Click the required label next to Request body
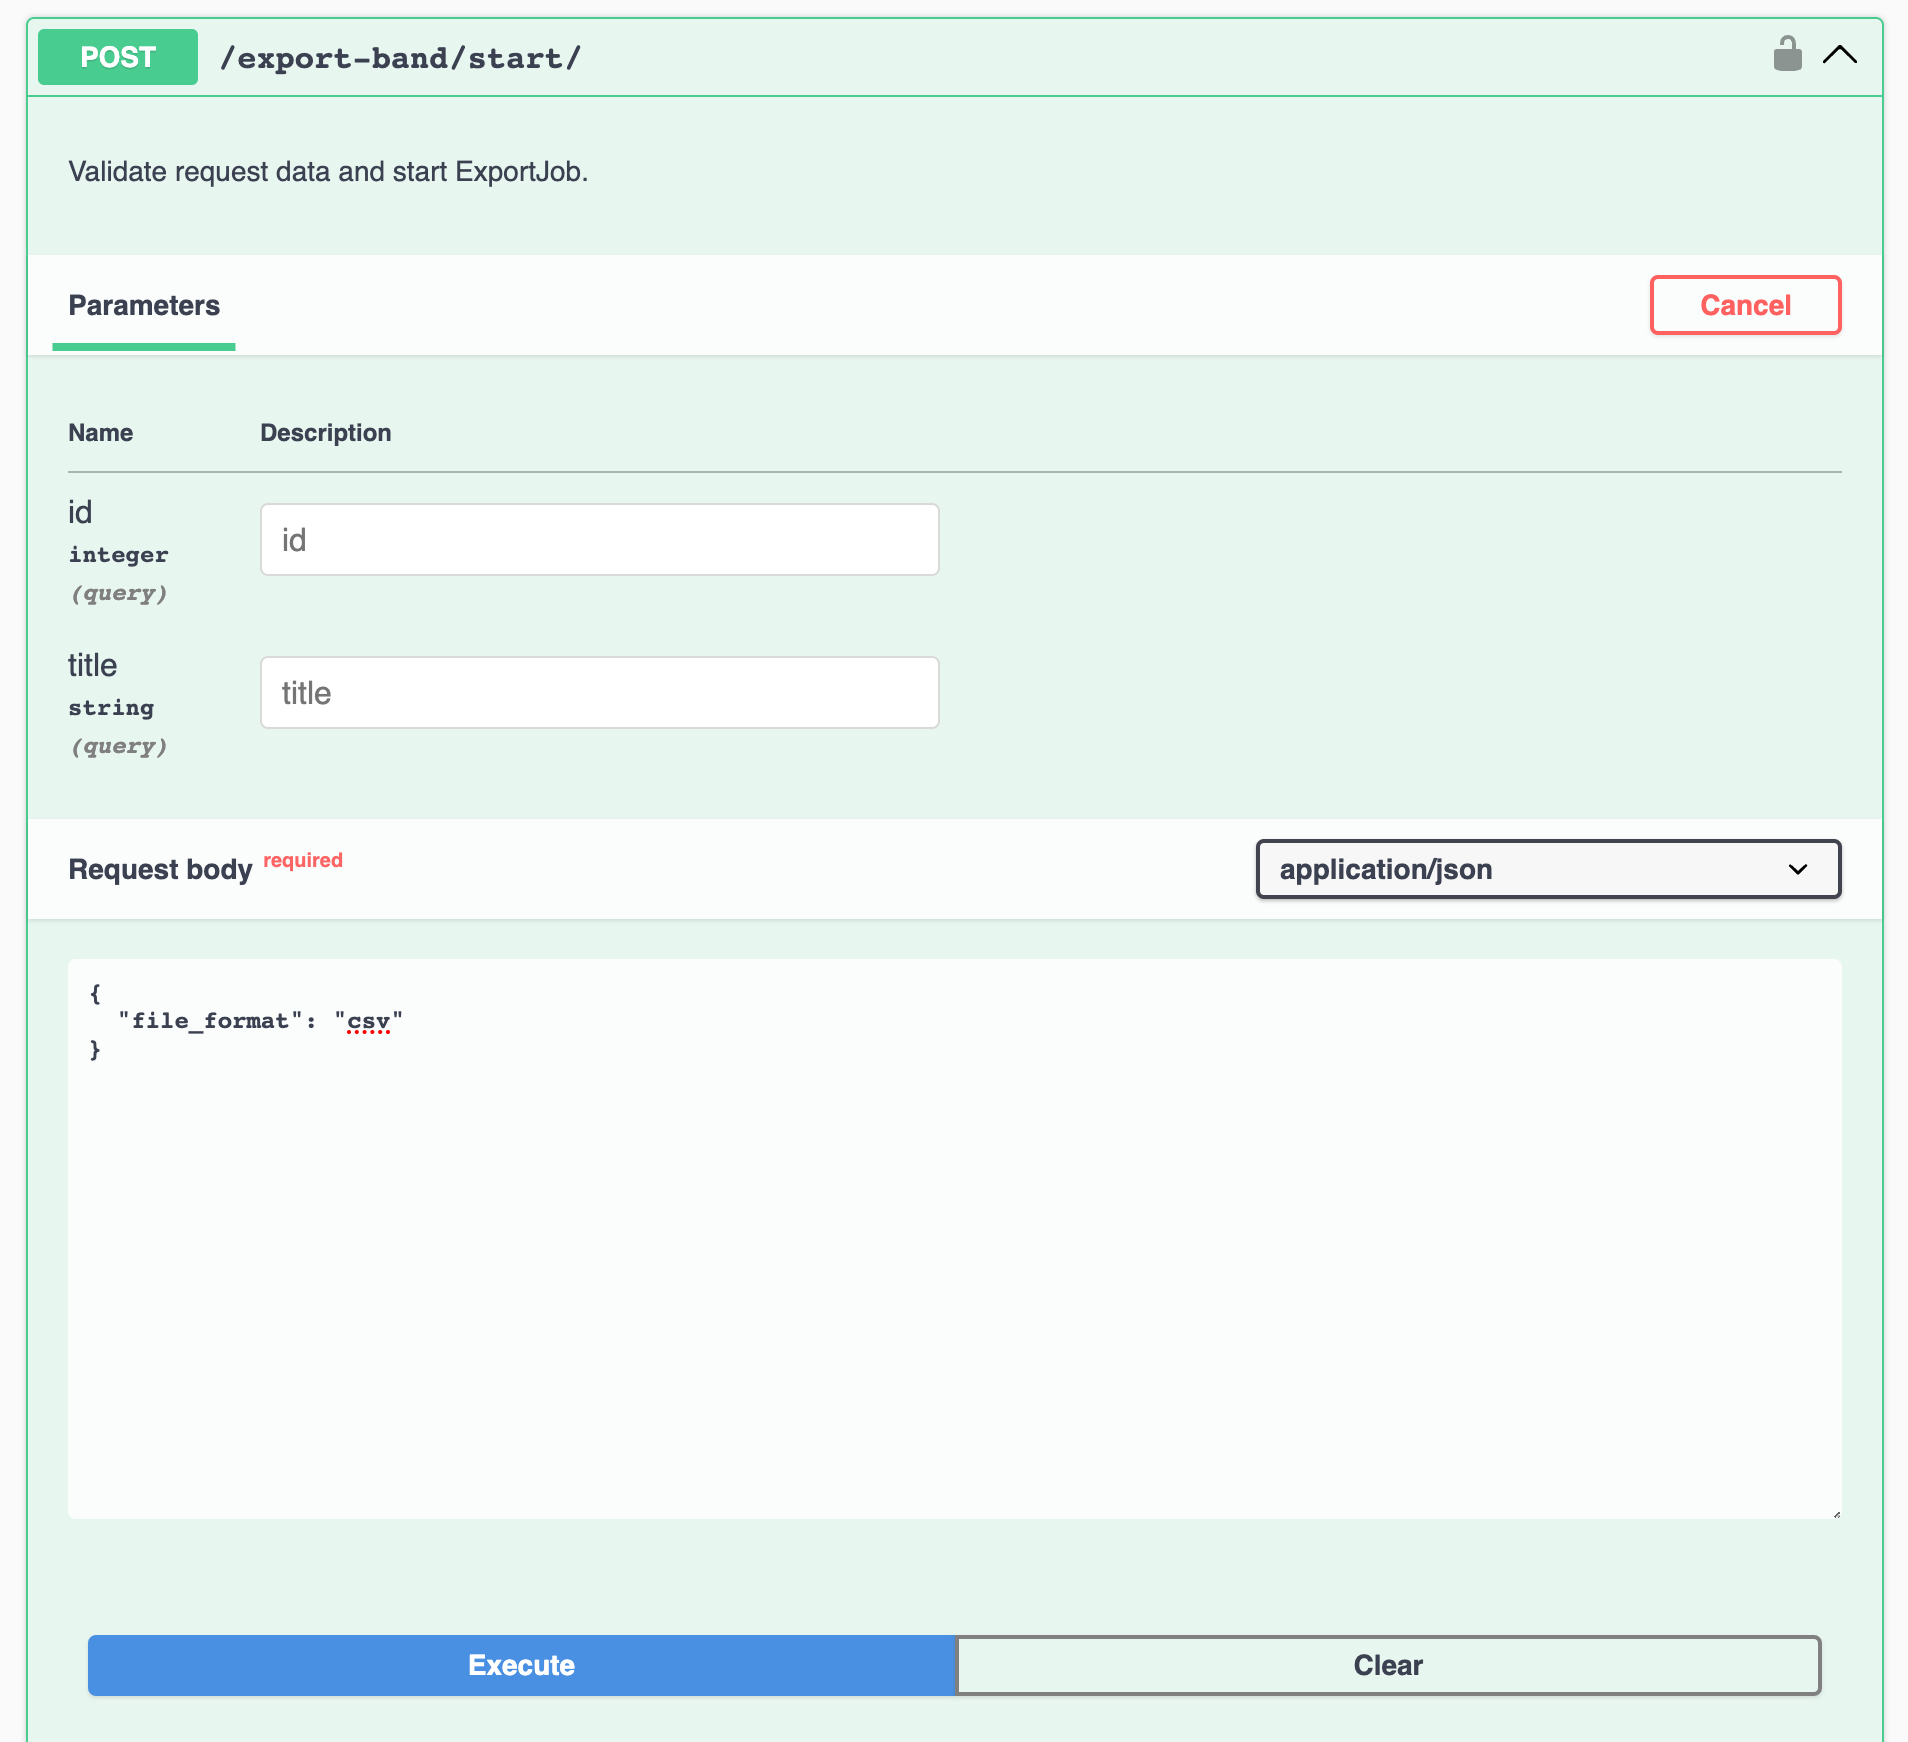Screen dimensions: 1908x1742 (x=302, y=860)
